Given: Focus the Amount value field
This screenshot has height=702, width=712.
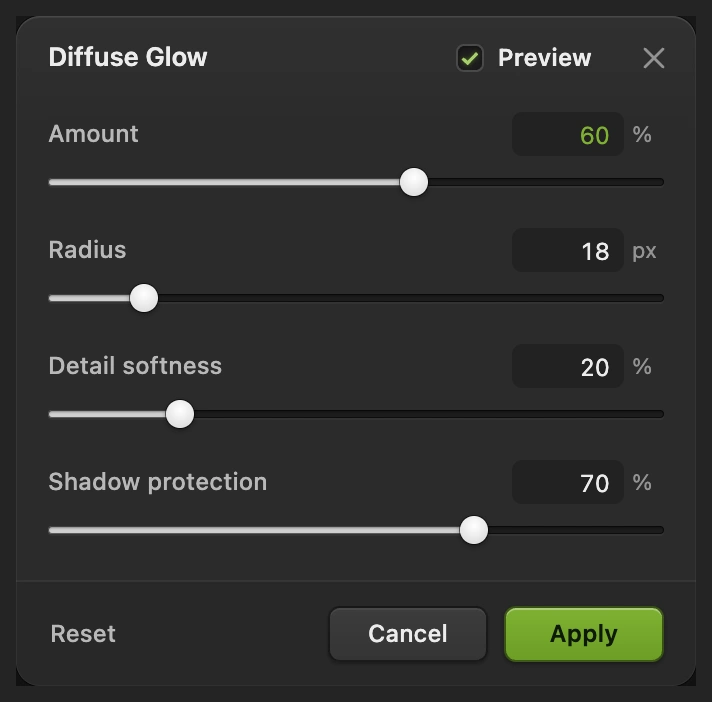Looking at the screenshot, I should point(568,134).
